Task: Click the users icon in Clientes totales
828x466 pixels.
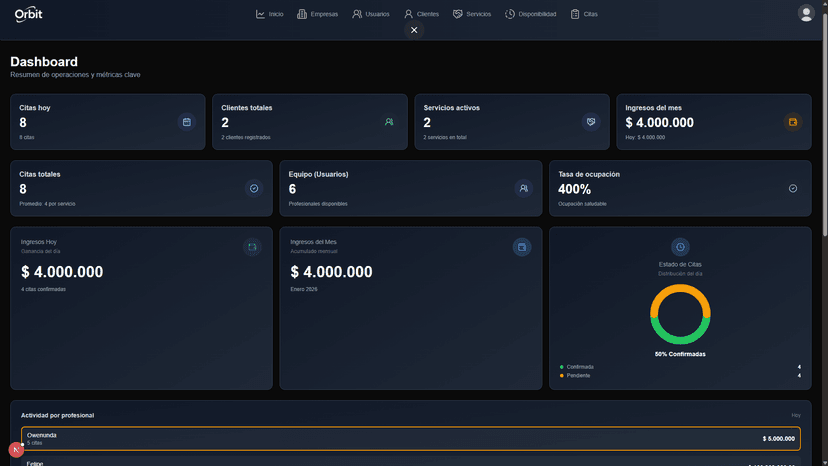Action: click(389, 122)
